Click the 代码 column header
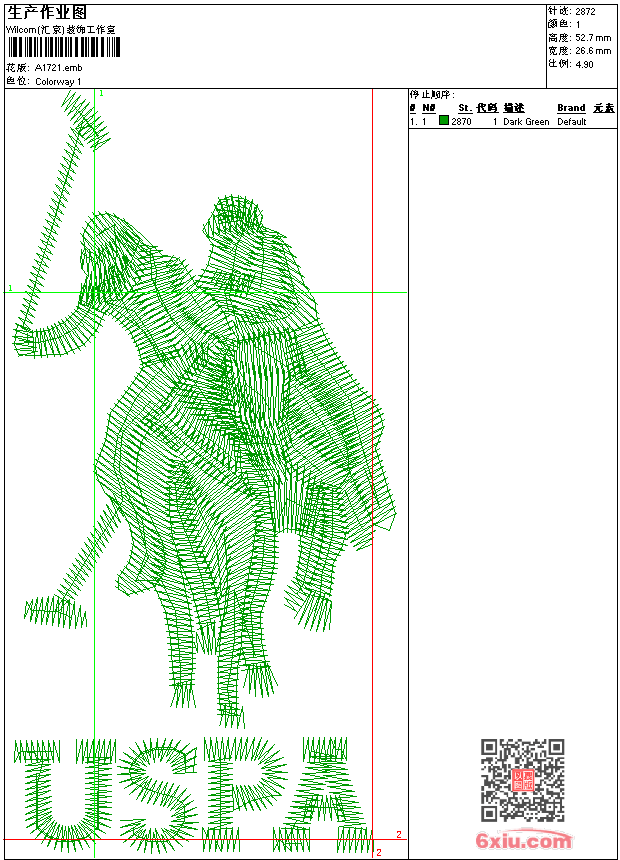 [x=487, y=108]
